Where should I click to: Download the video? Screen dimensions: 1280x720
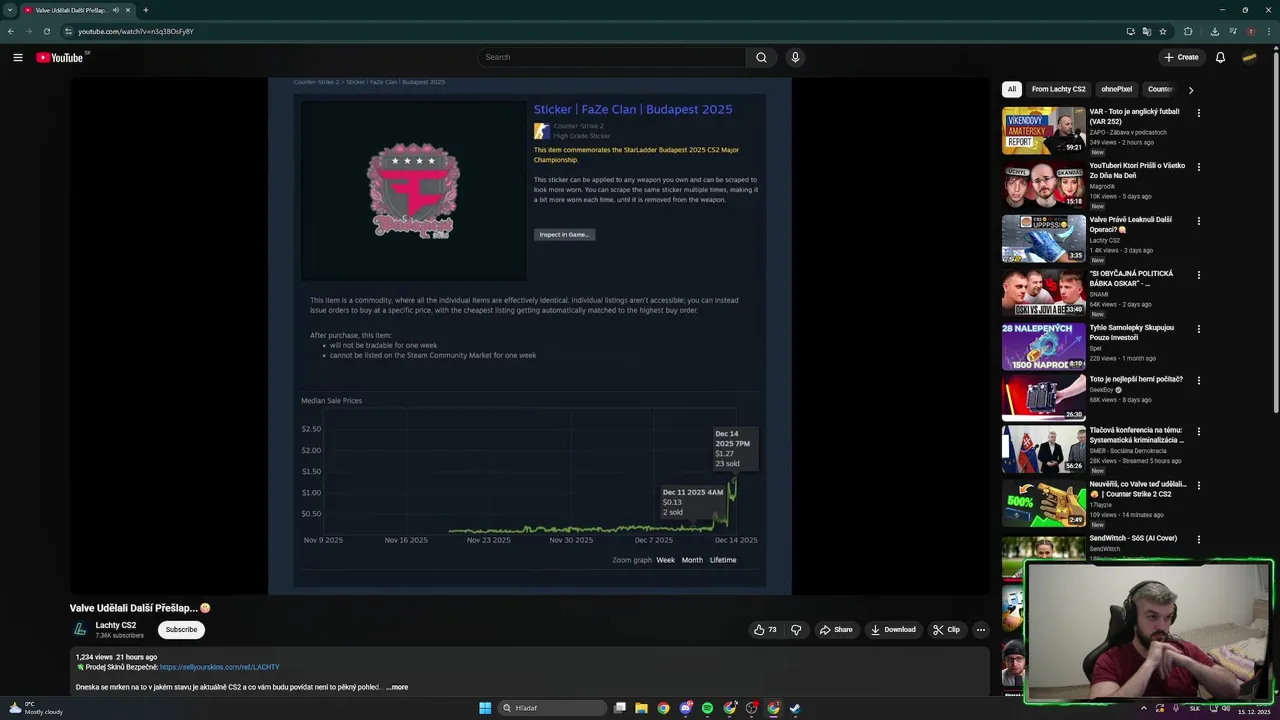(893, 630)
